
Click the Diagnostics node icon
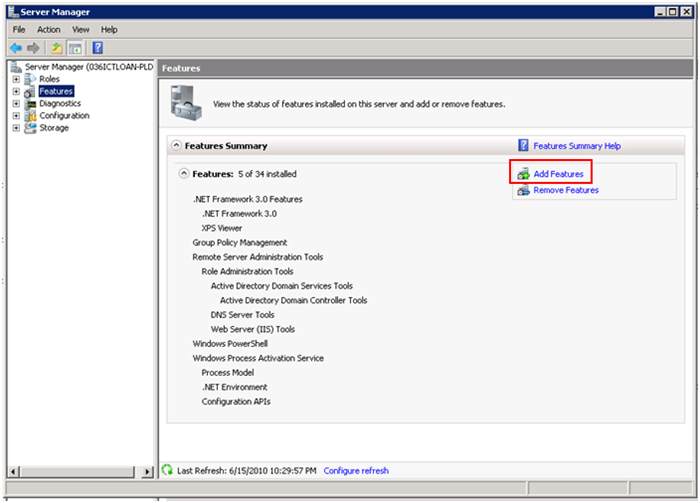point(30,104)
